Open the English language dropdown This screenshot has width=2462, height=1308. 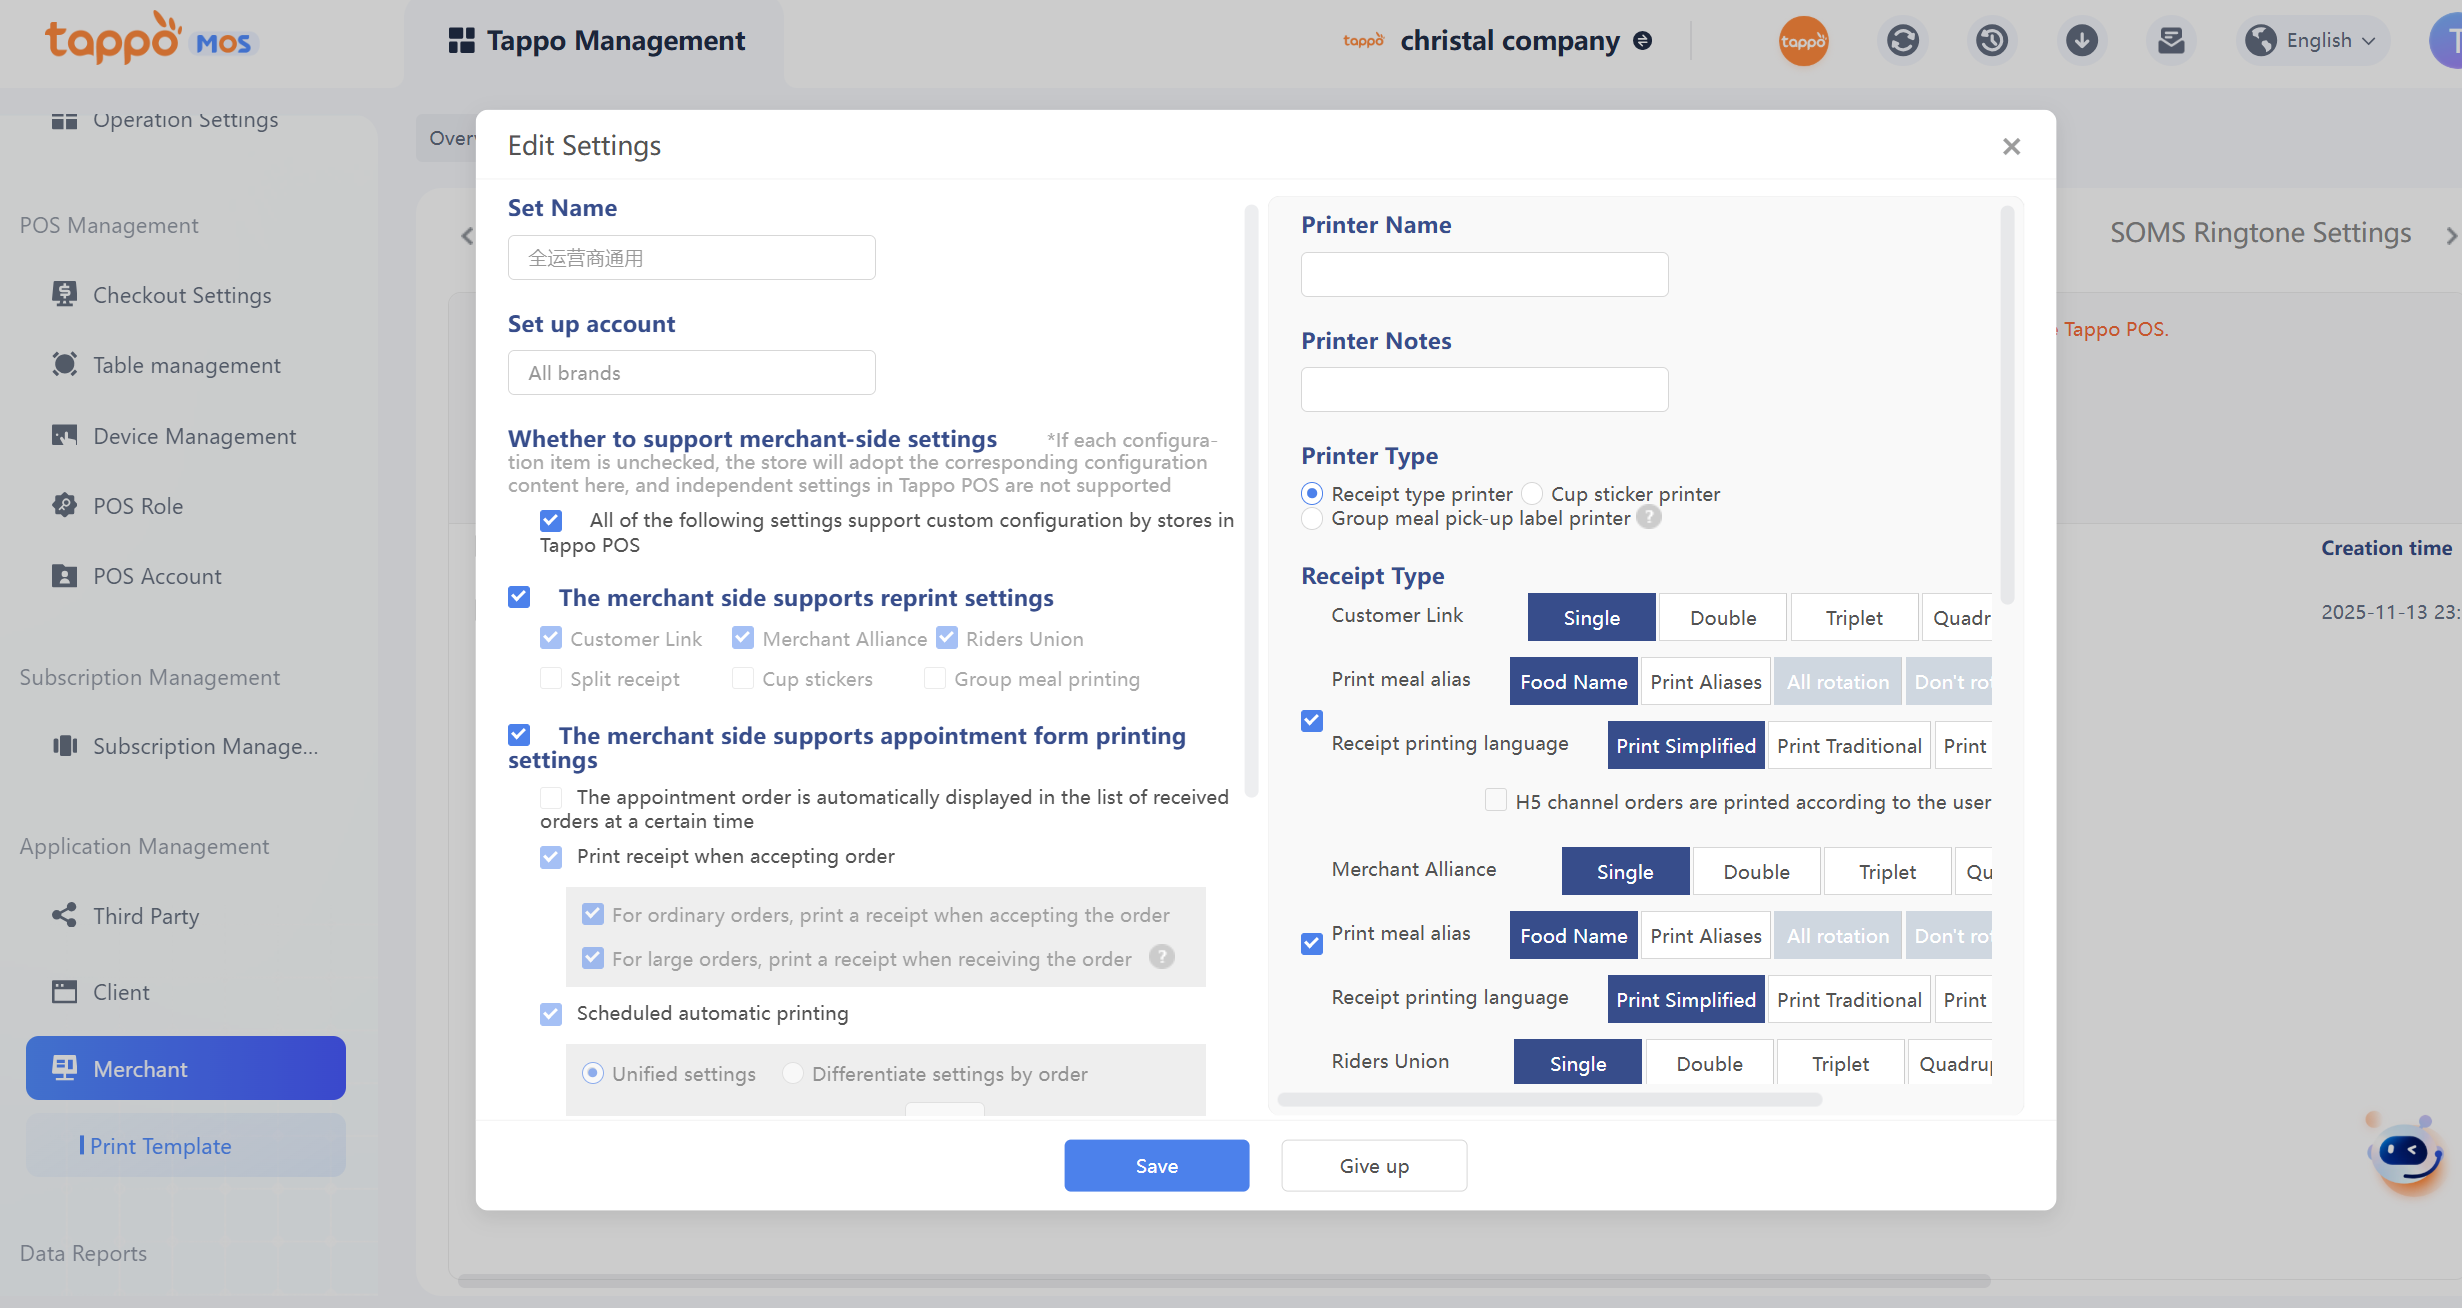[2314, 41]
